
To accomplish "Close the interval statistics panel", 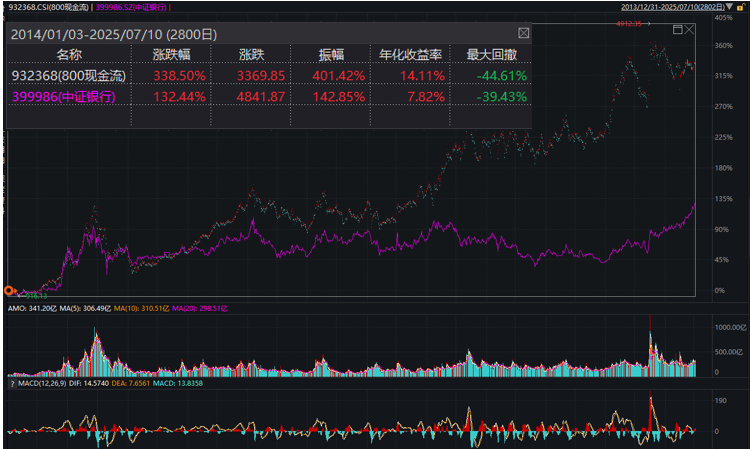I will tap(523, 33).
